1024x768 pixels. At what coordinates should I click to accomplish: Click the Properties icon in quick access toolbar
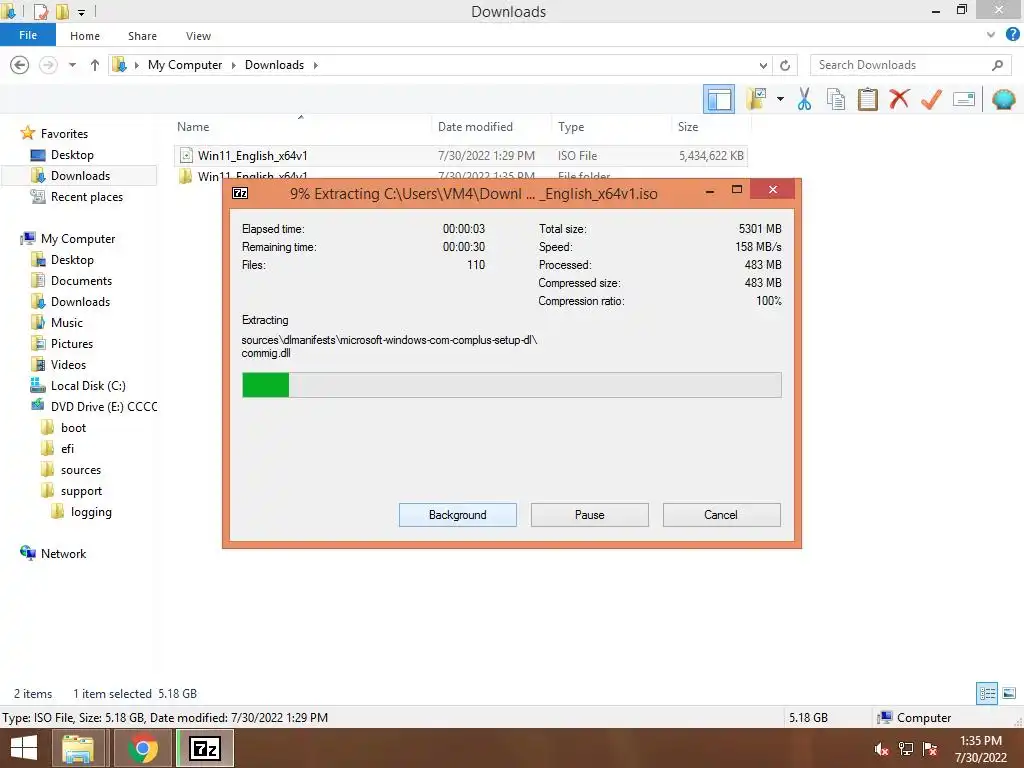[x=40, y=12]
